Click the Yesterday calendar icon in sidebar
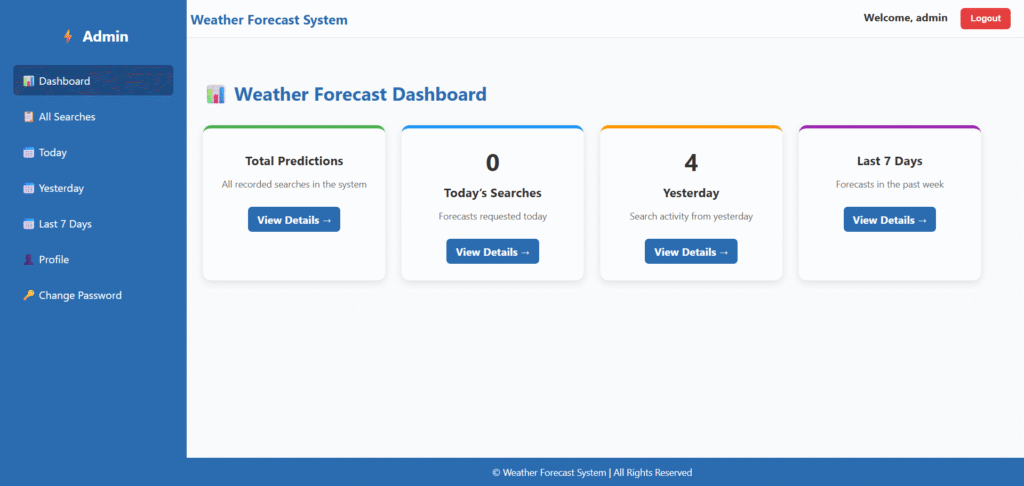This screenshot has width=1024, height=486. pos(29,188)
